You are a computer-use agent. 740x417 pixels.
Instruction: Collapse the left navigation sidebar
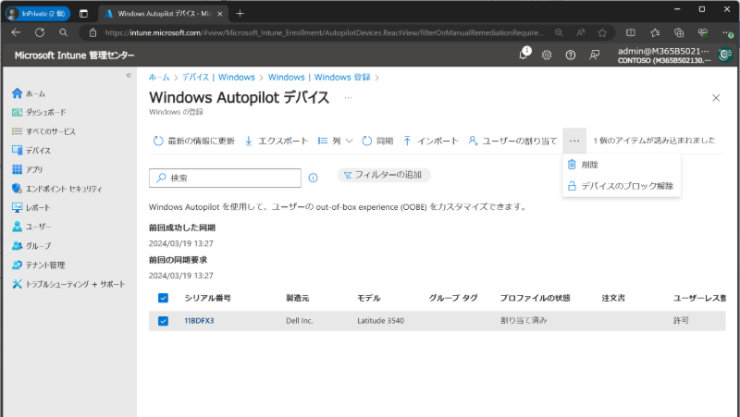(x=128, y=75)
